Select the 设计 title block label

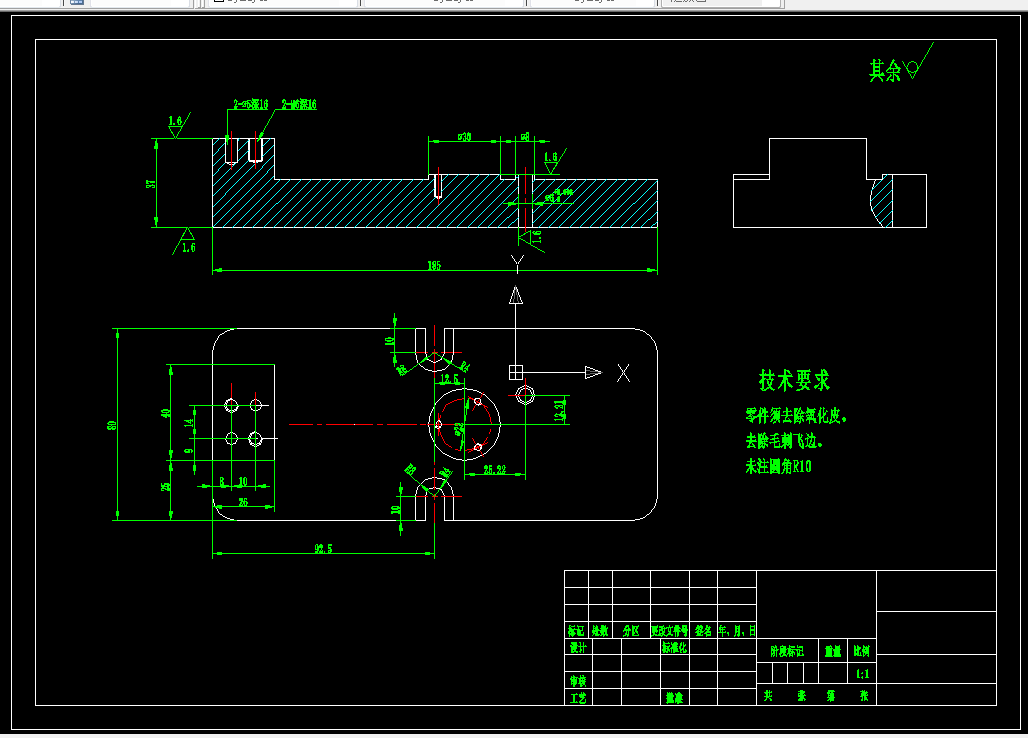click(578, 648)
